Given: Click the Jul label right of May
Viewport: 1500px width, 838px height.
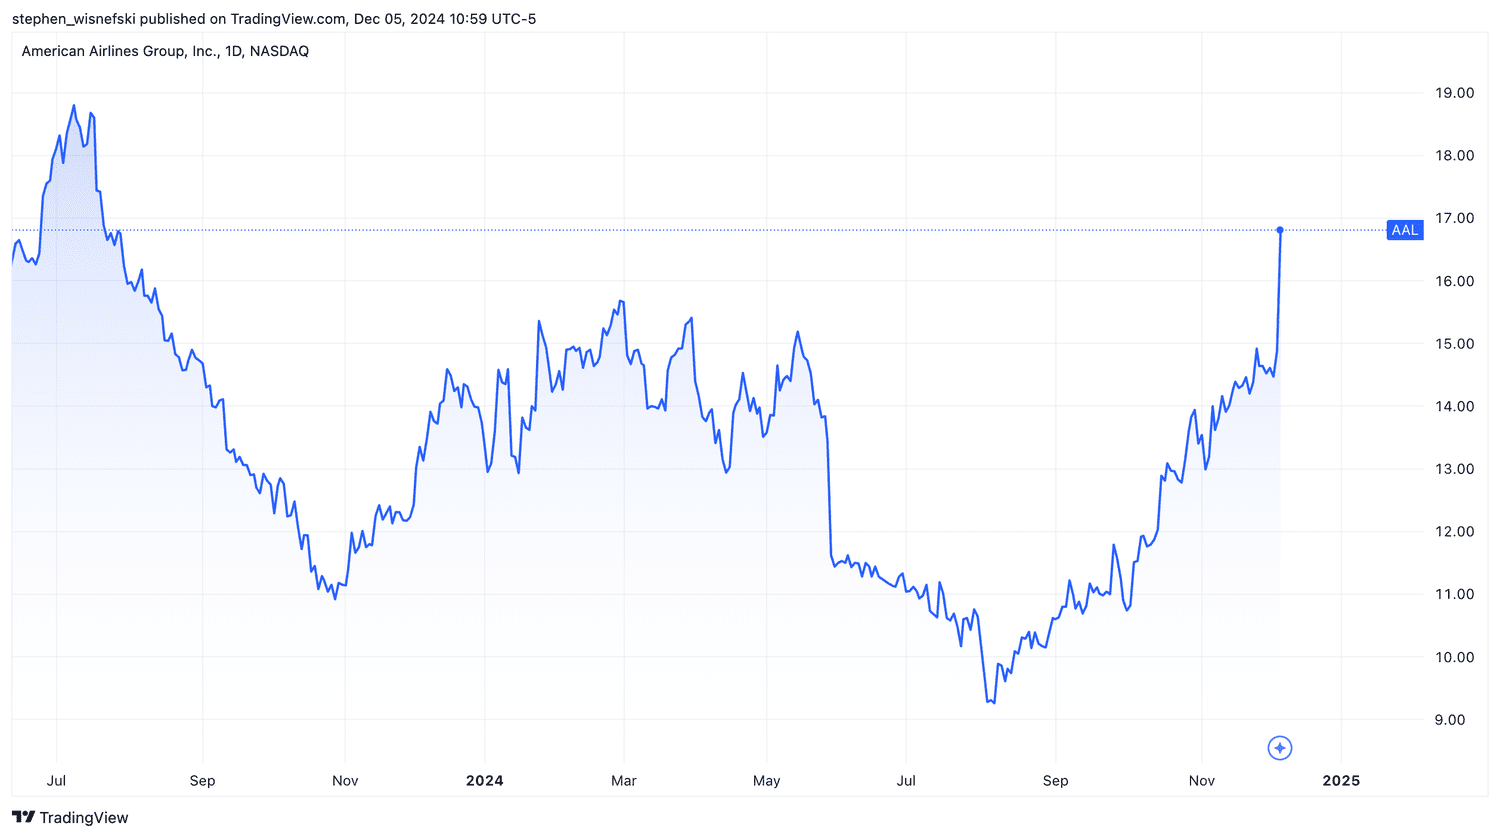Looking at the screenshot, I should (x=906, y=780).
